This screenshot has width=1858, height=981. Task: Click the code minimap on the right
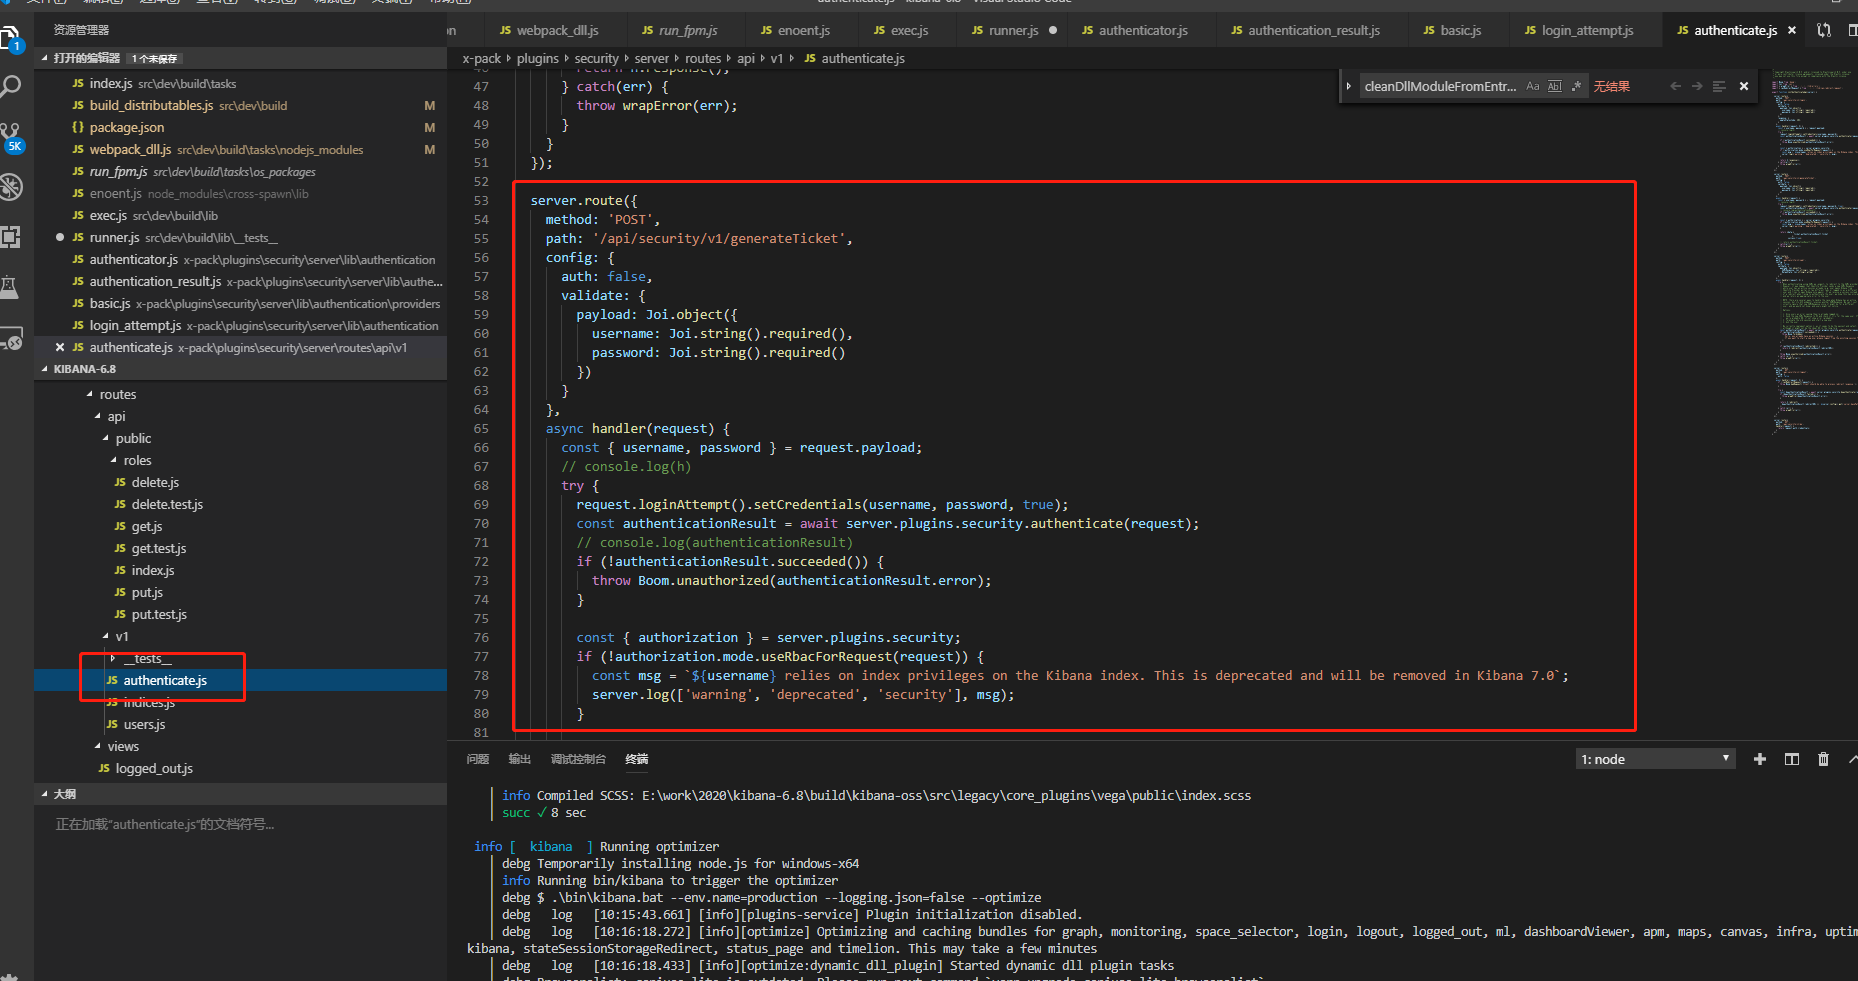pyautogui.click(x=1812, y=250)
